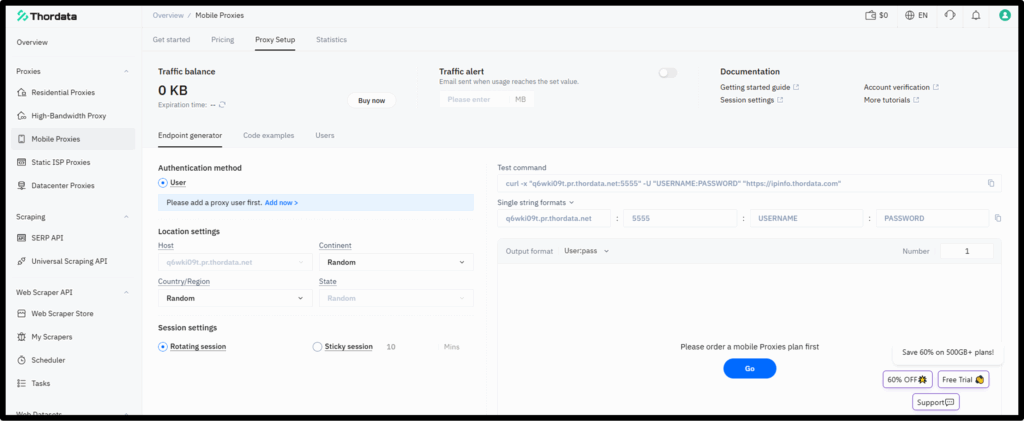Click Web Scraper Store icon
The height and width of the screenshot is (421, 1024).
(x=22, y=313)
